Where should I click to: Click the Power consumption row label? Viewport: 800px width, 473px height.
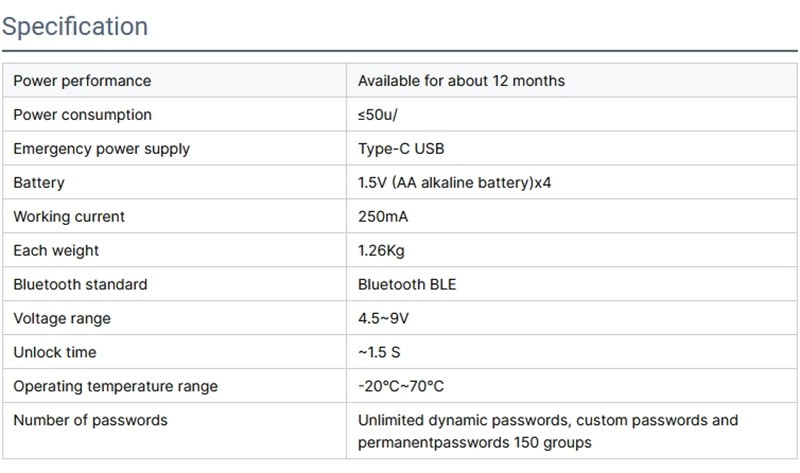click(x=82, y=115)
